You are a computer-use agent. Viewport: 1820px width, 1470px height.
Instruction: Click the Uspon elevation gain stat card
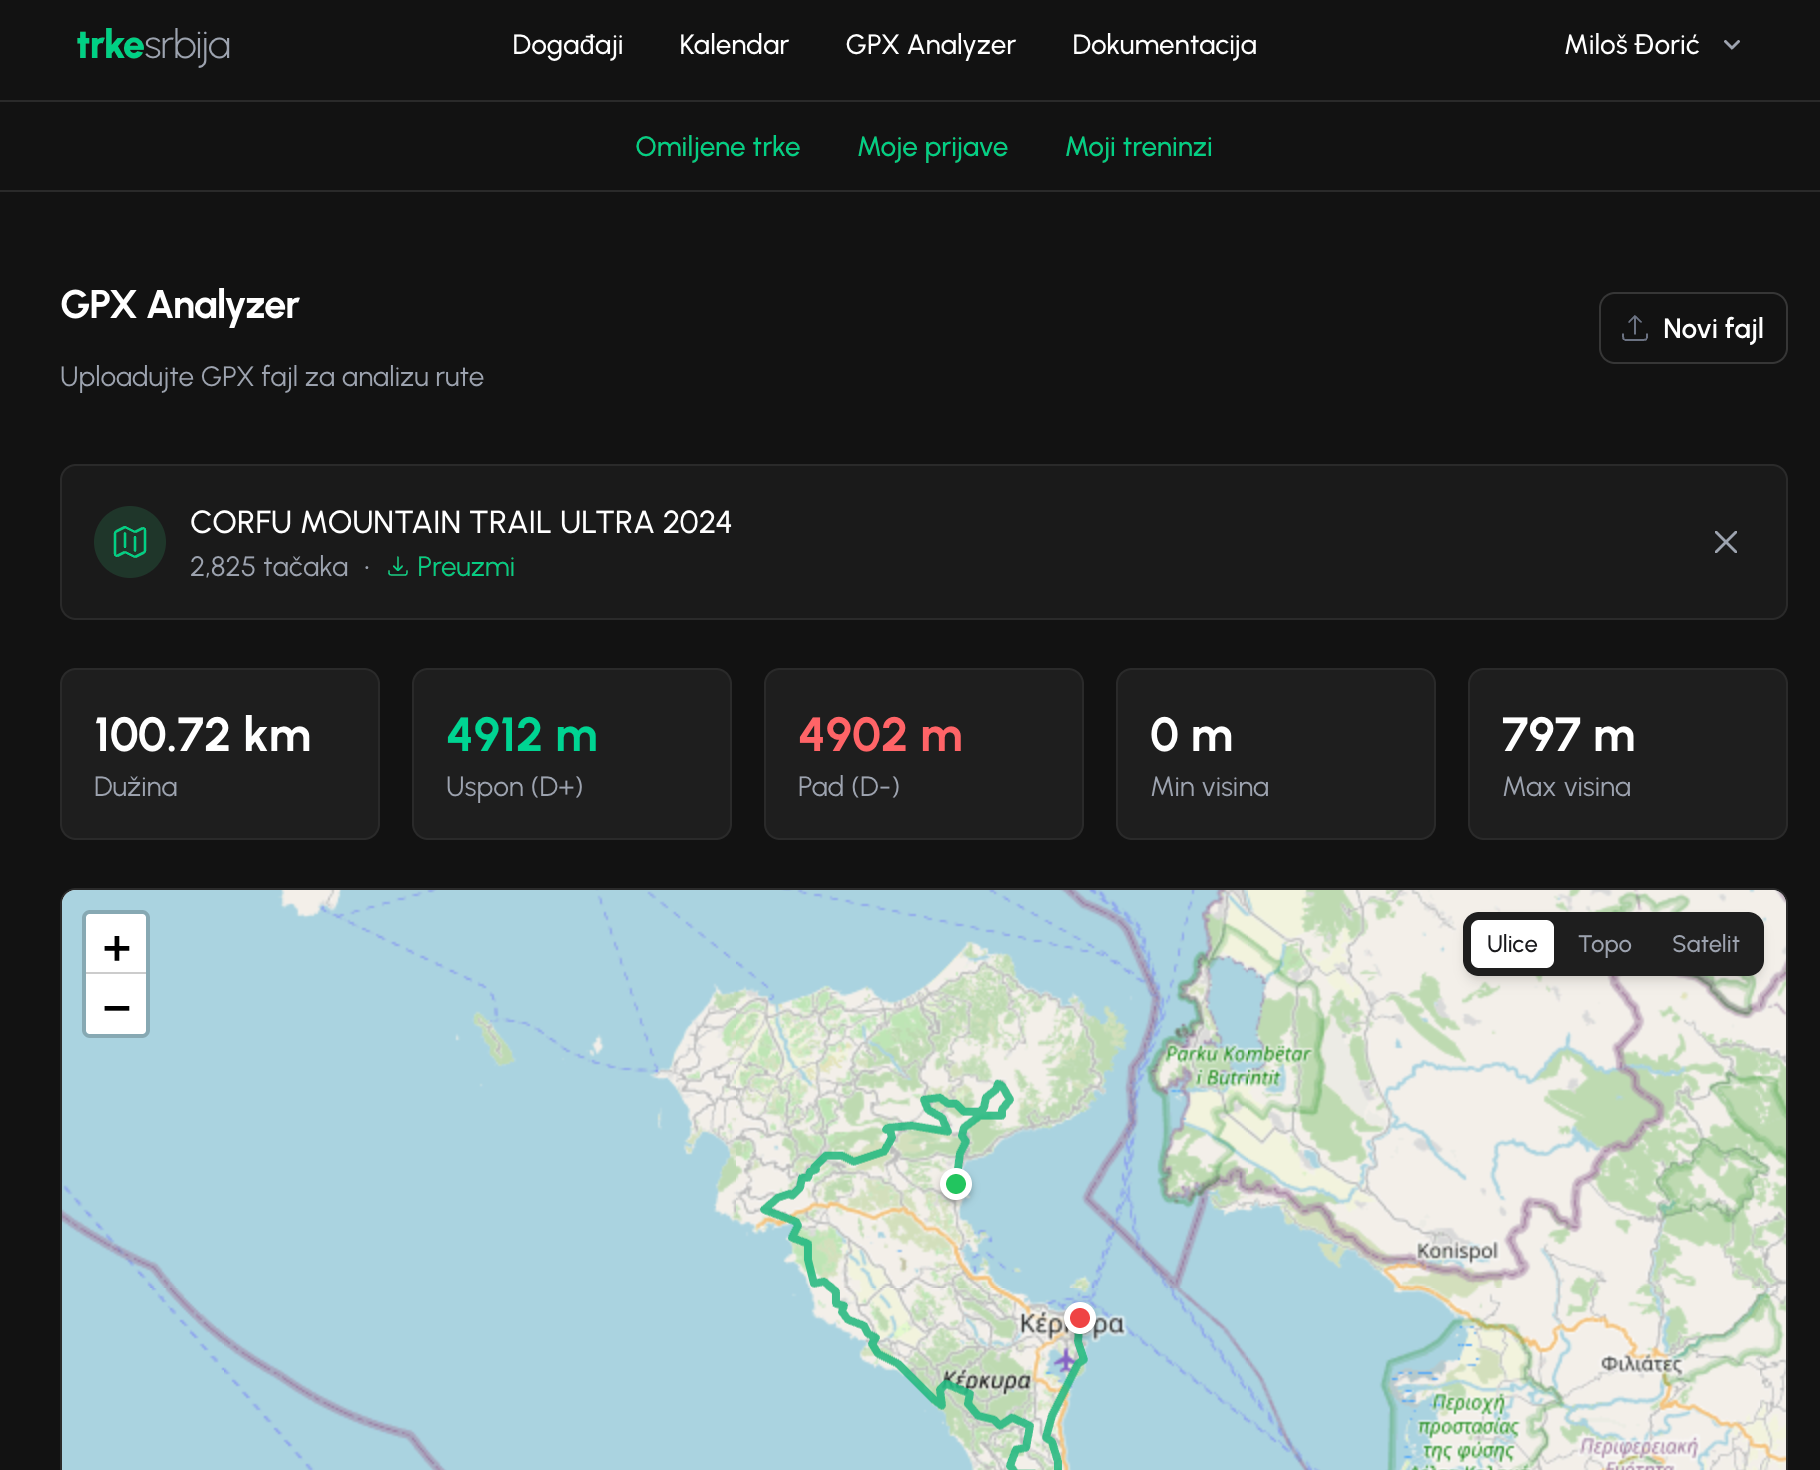tap(571, 754)
